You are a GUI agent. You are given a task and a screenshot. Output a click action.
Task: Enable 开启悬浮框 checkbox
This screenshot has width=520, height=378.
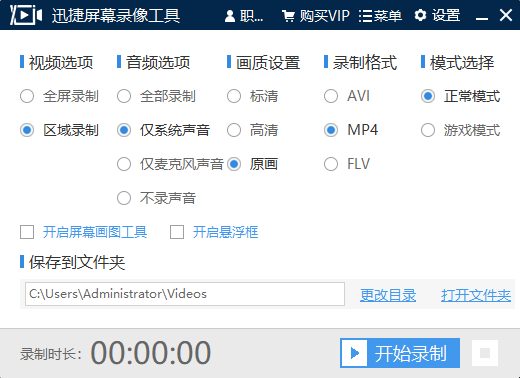[x=177, y=232]
